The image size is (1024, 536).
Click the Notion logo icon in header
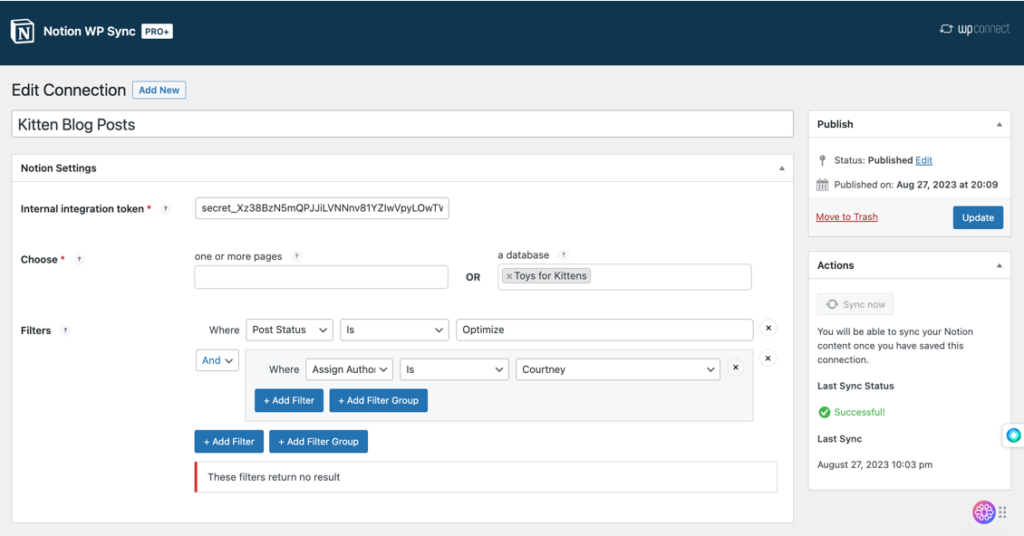pyautogui.click(x=23, y=31)
